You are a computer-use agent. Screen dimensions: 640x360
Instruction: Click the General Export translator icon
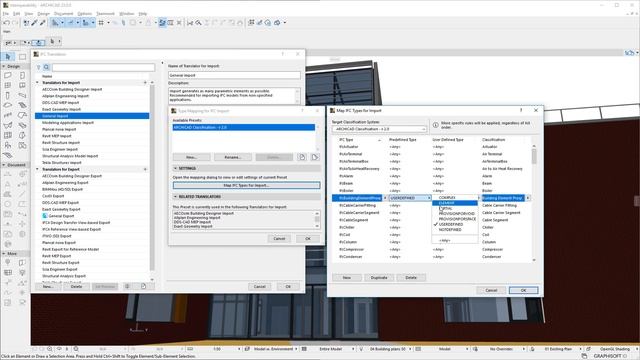[x=45, y=216]
